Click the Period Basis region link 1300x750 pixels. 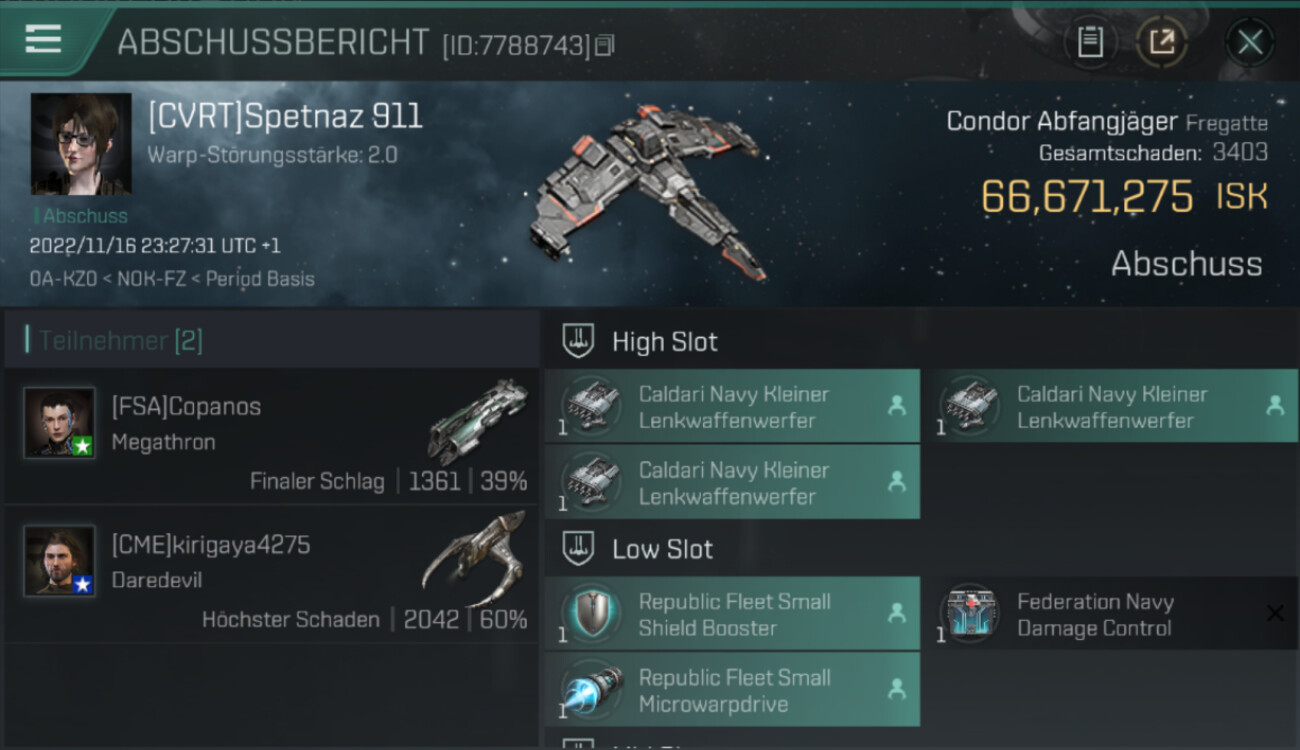[260, 279]
